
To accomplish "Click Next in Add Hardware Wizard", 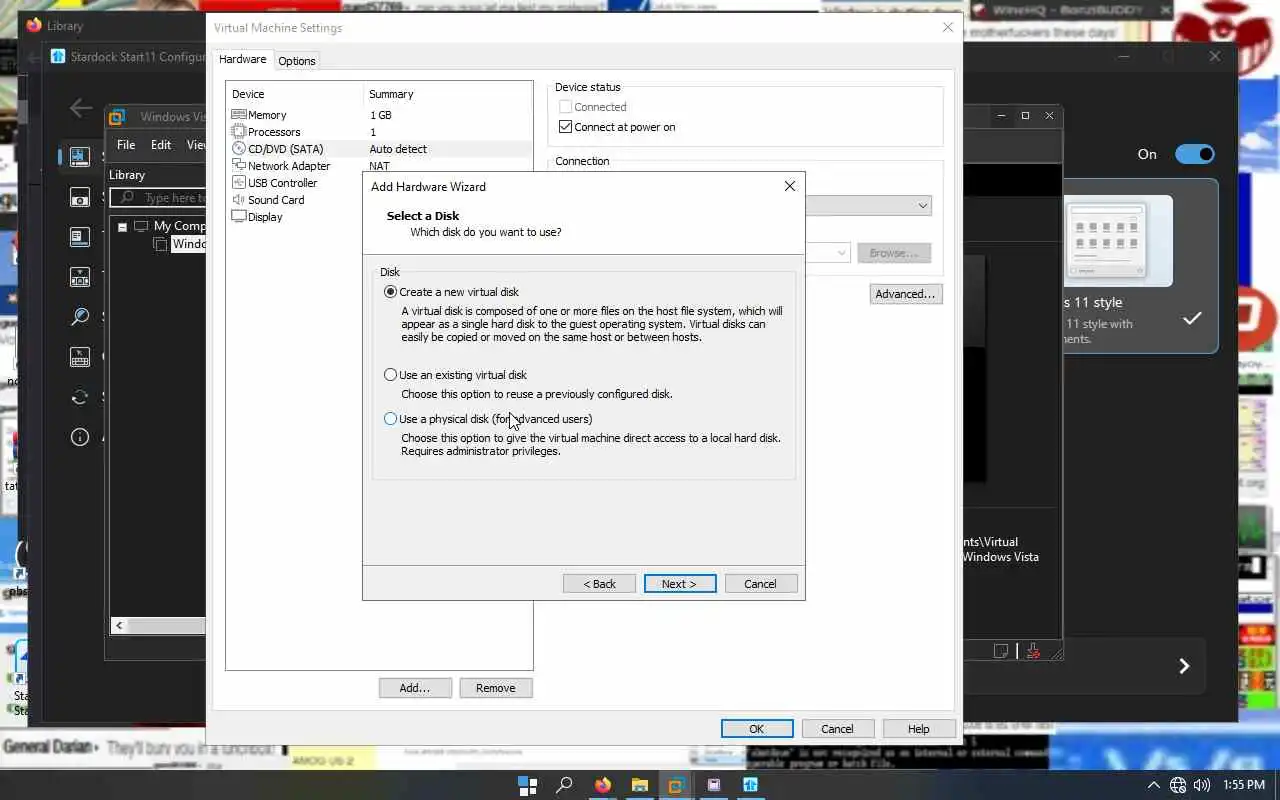I will click(680, 584).
